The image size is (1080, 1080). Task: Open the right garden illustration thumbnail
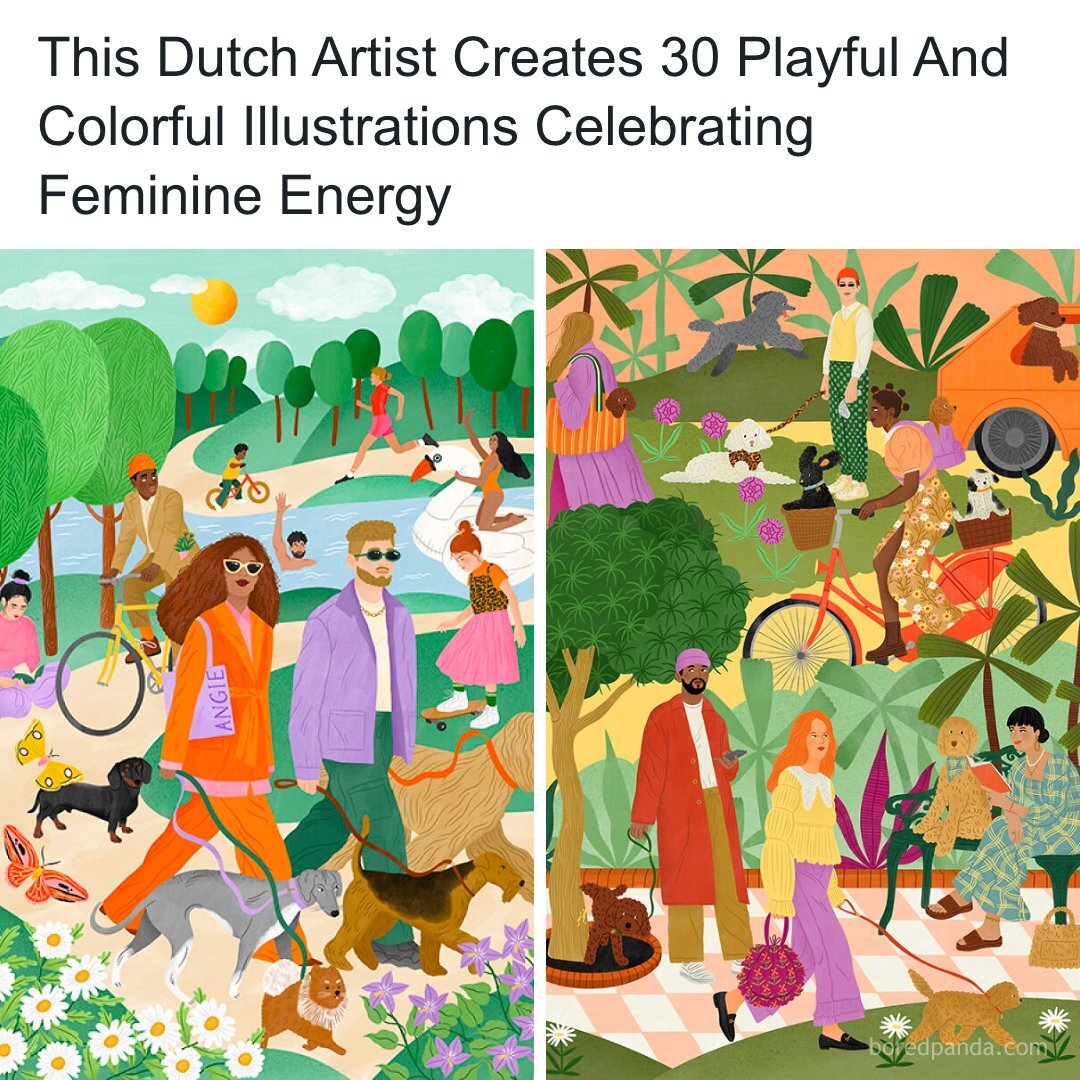pyautogui.click(x=813, y=664)
